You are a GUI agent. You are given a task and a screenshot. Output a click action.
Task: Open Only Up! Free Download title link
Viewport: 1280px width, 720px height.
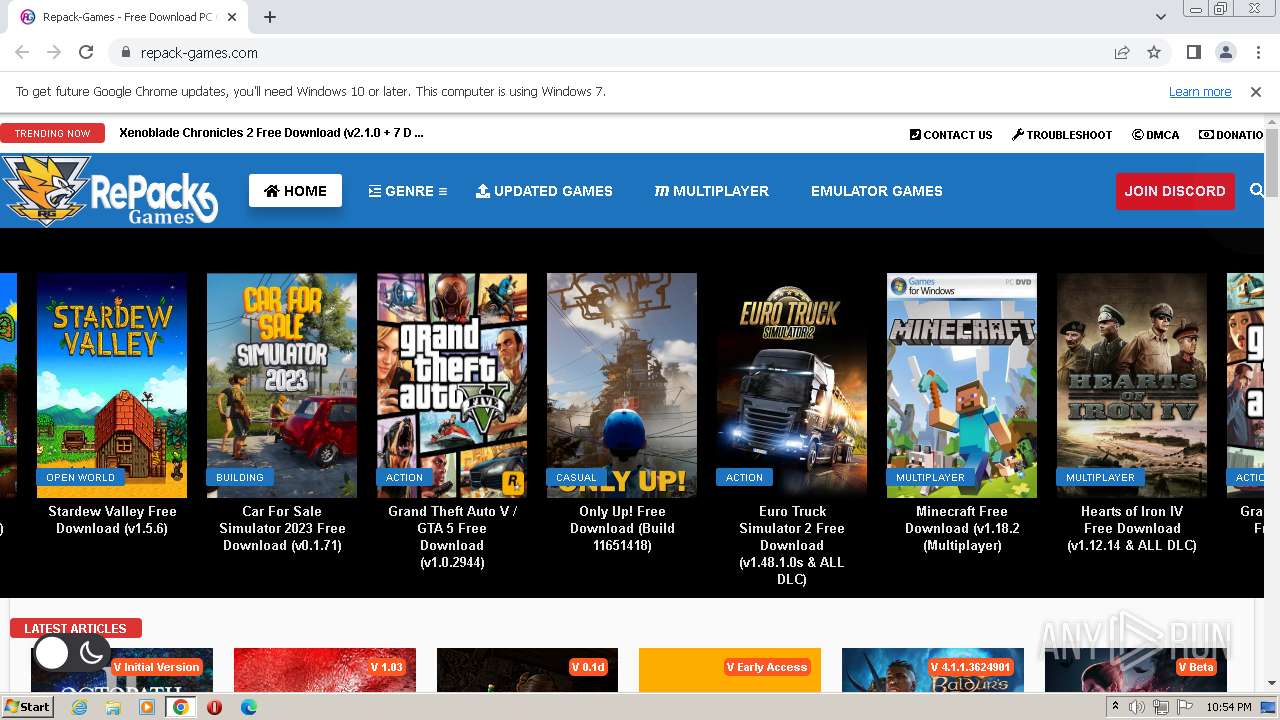click(x=622, y=528)
